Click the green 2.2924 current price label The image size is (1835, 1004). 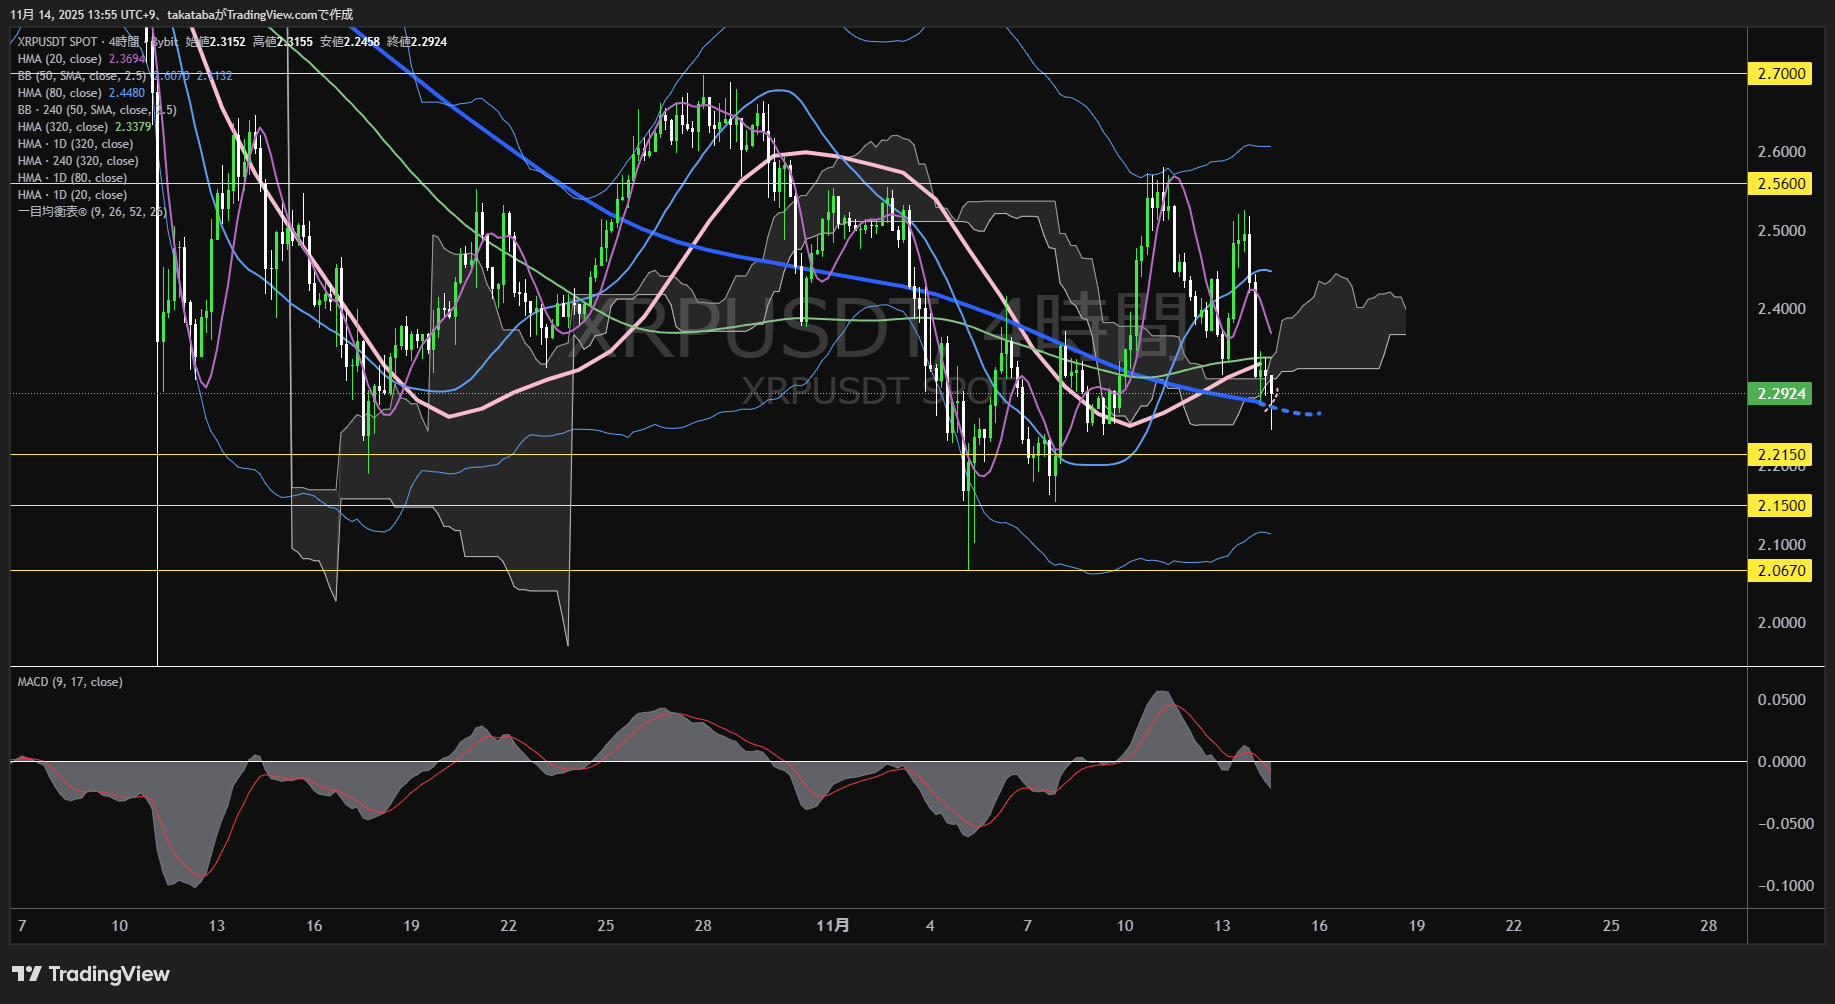1780,394
